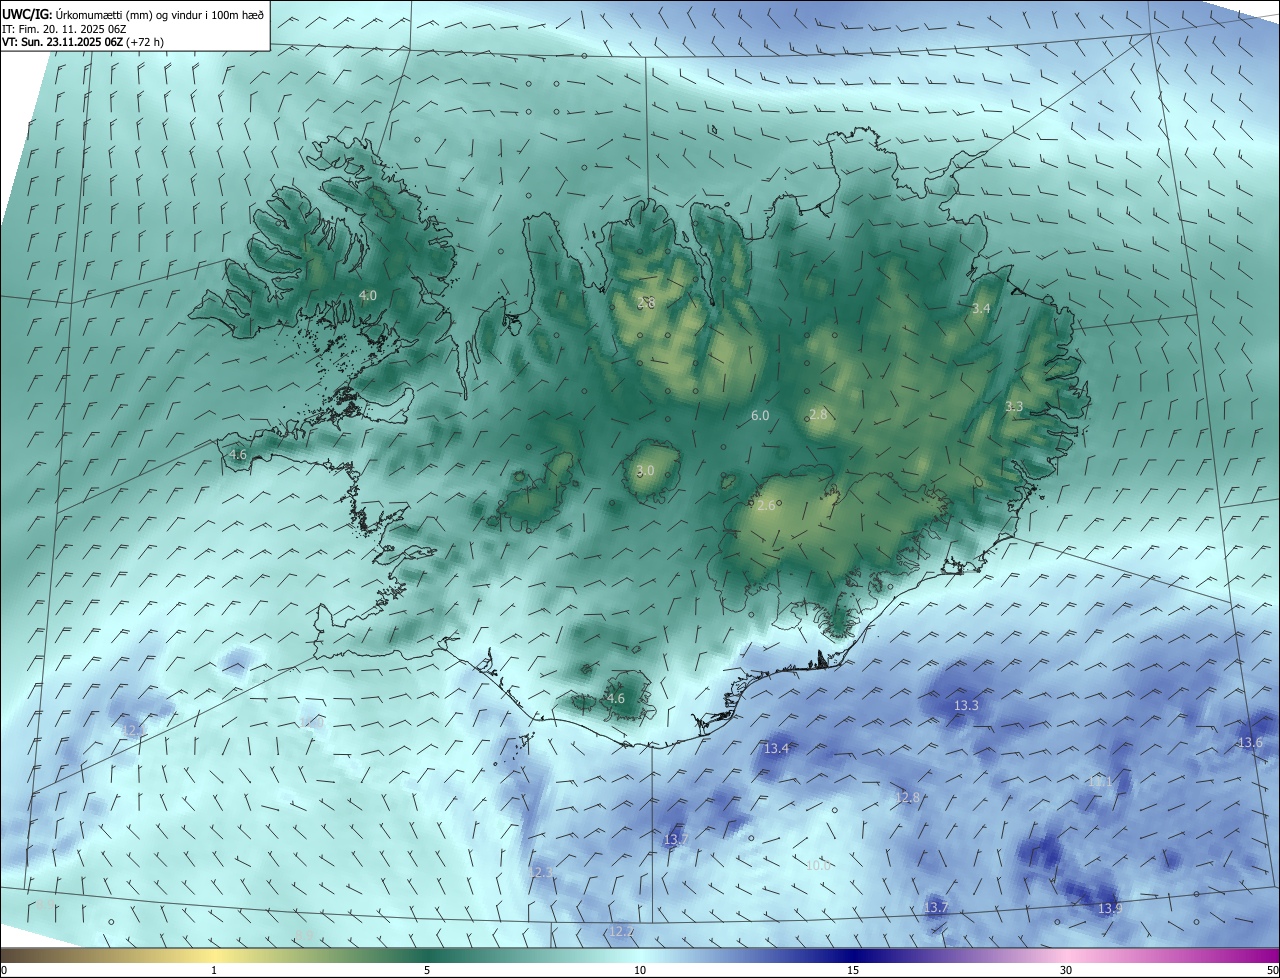Screen dimensions: 1280x978
Task: Click the 3.4 value label in northeast Iceland
Action: click(981, 308)
